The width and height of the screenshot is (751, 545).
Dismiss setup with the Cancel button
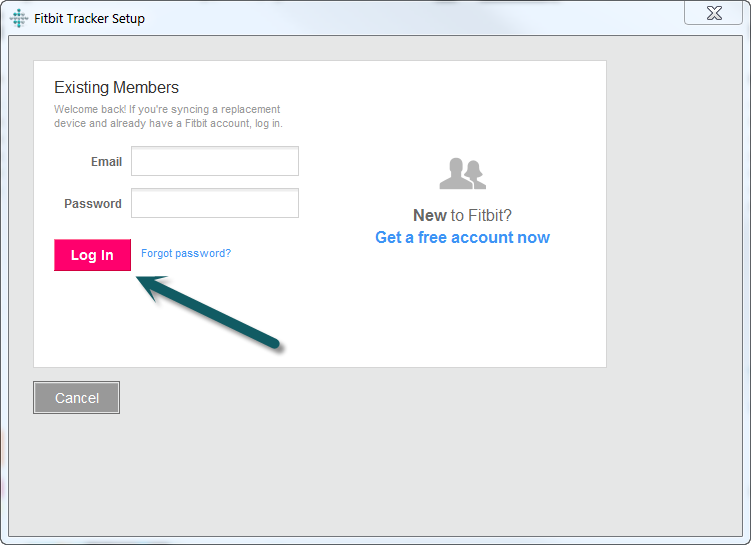77,397
